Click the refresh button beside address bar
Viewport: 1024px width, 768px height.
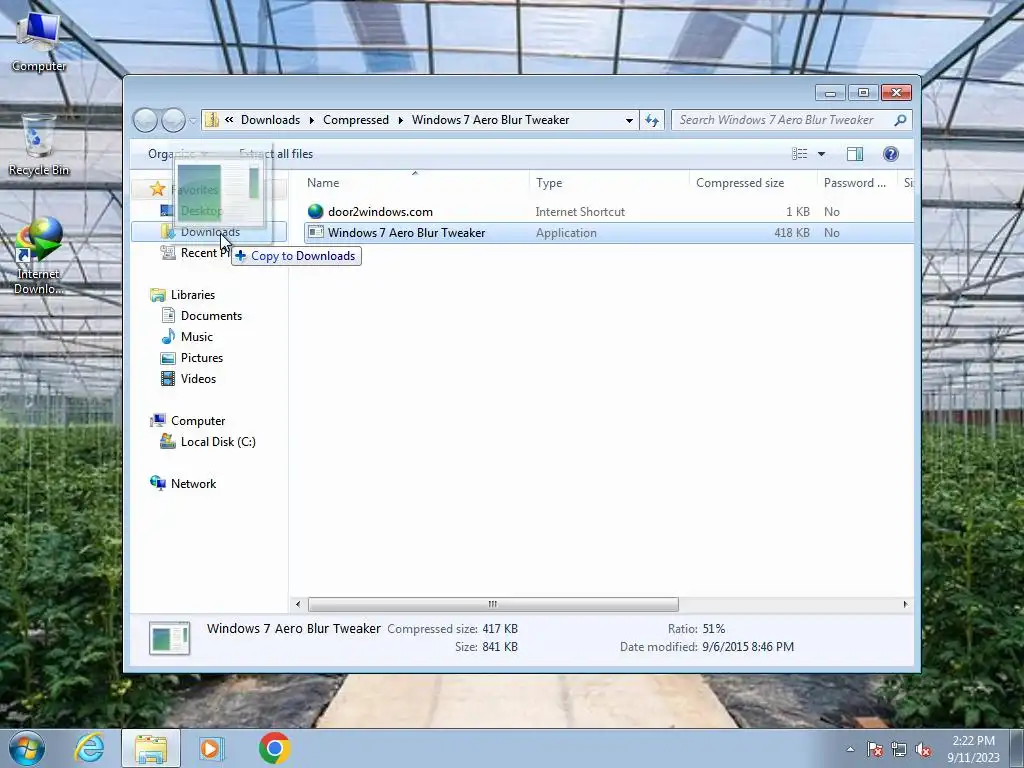point(652,120)
